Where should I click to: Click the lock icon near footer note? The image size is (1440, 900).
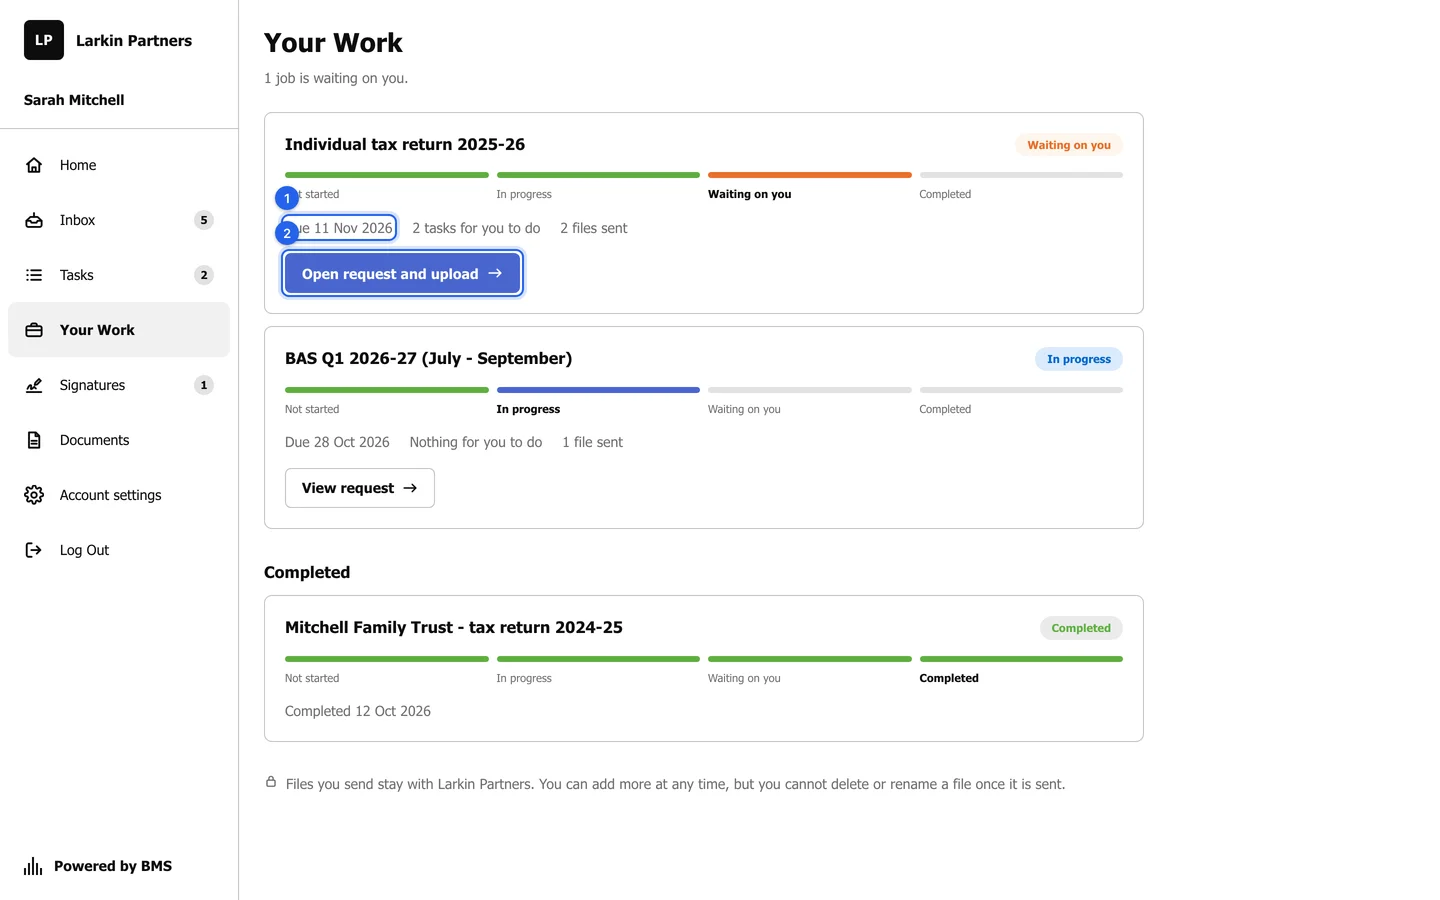[x=271, y=782]
